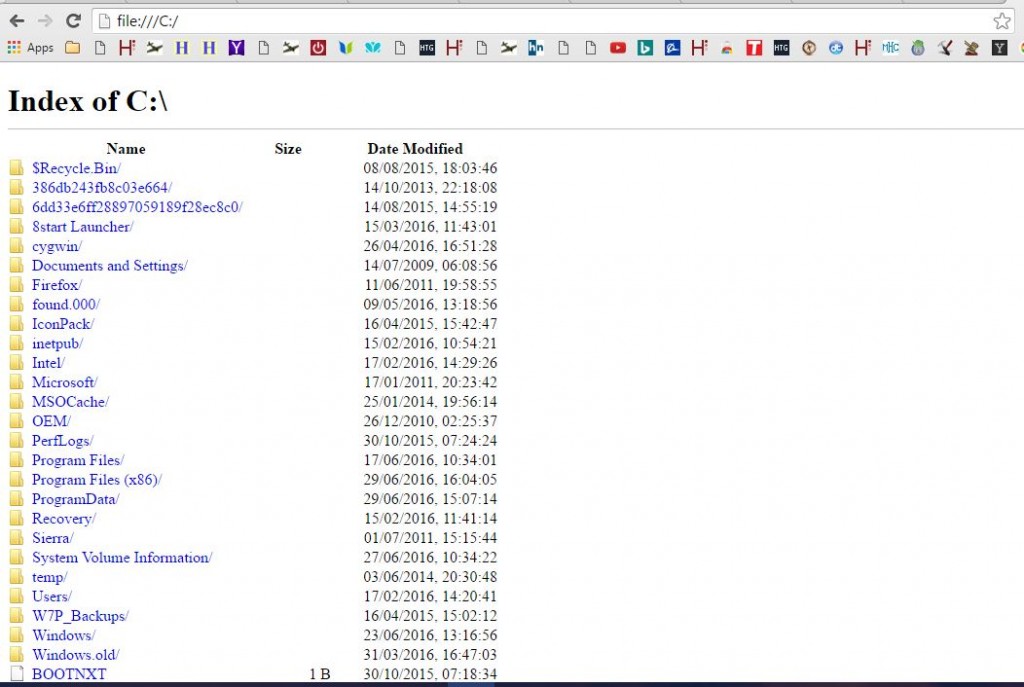Open the Microsoft folder link
The height and width of the screenshot is (687, 1024).
[x=65, y=382]
